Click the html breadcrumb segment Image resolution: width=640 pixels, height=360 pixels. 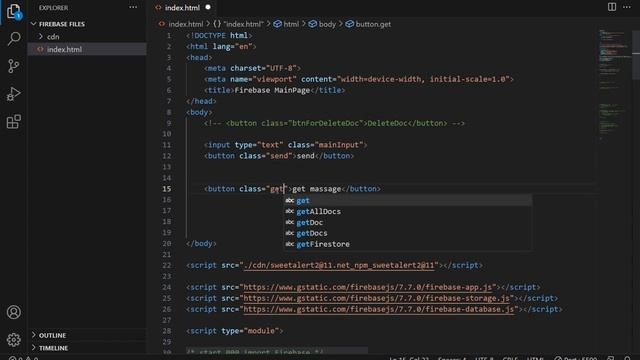pos(287,24)
